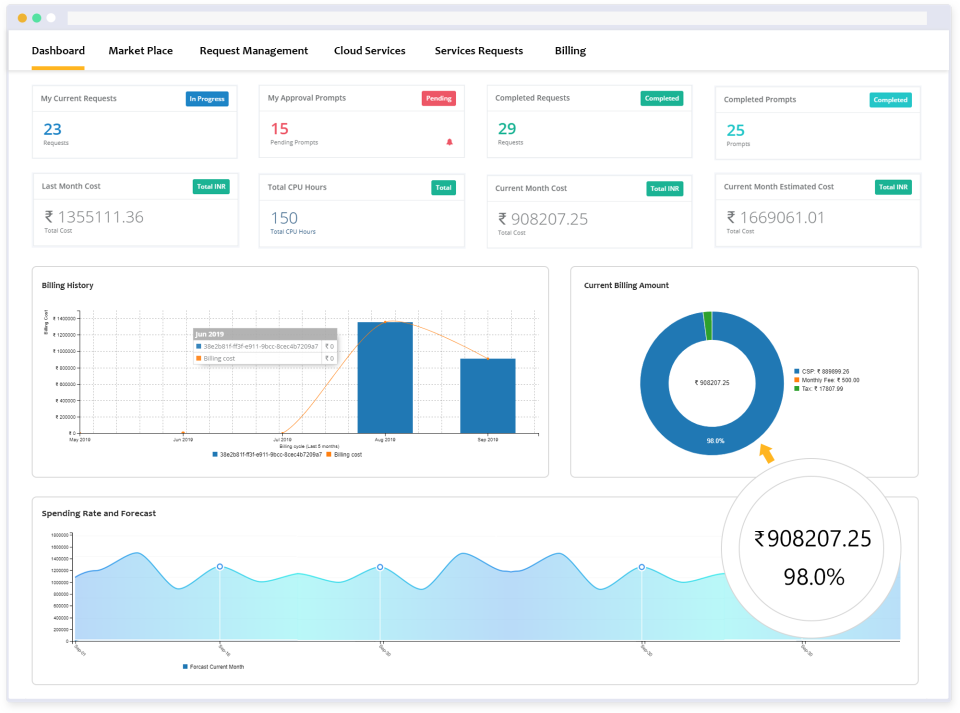Toggle the Forecast Current Month legend marker
960x713 pixels.
click(183, 665)
